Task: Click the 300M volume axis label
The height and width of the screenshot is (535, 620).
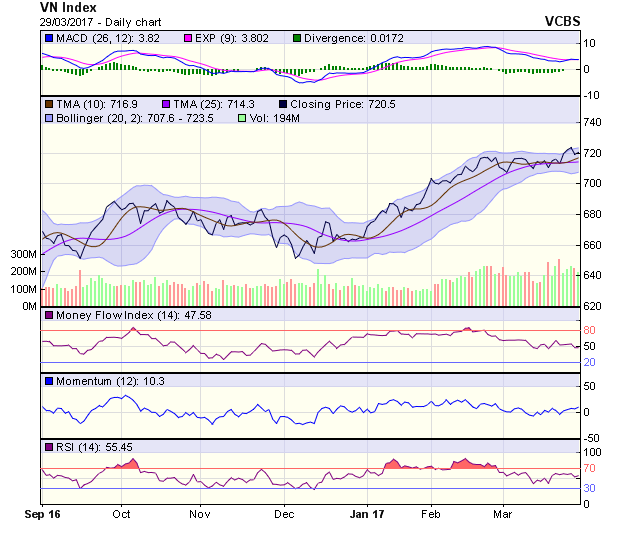Action: pos(24,255)
